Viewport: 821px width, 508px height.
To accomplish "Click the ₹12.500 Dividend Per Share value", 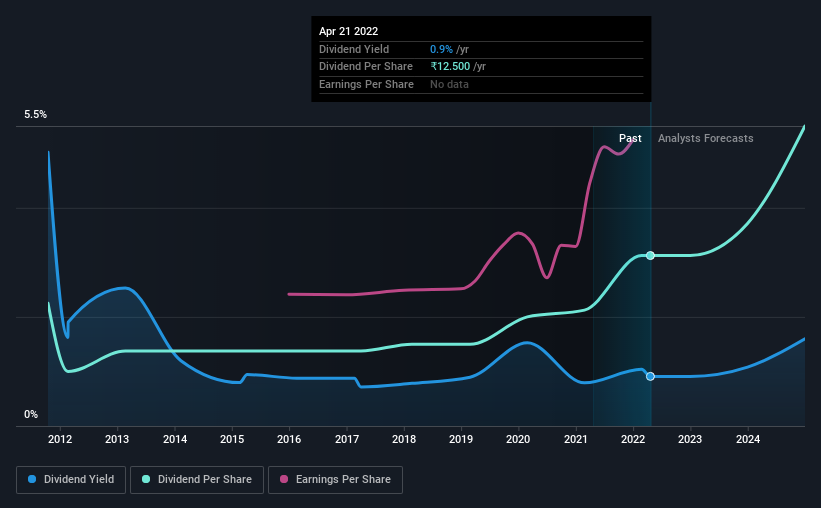I will pyautogui.click(x=450, y=67).
